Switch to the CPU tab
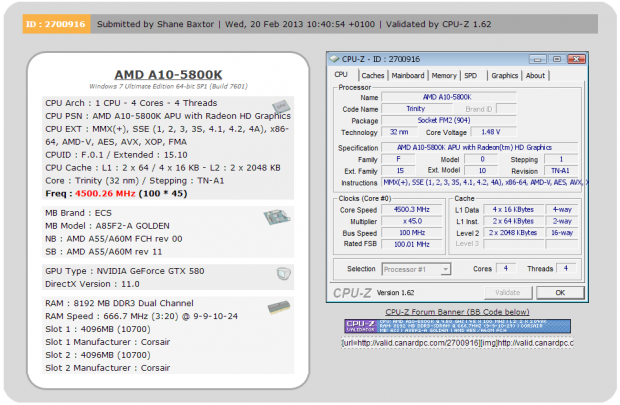This screenshot has height=405, width=620. point(341,75)
